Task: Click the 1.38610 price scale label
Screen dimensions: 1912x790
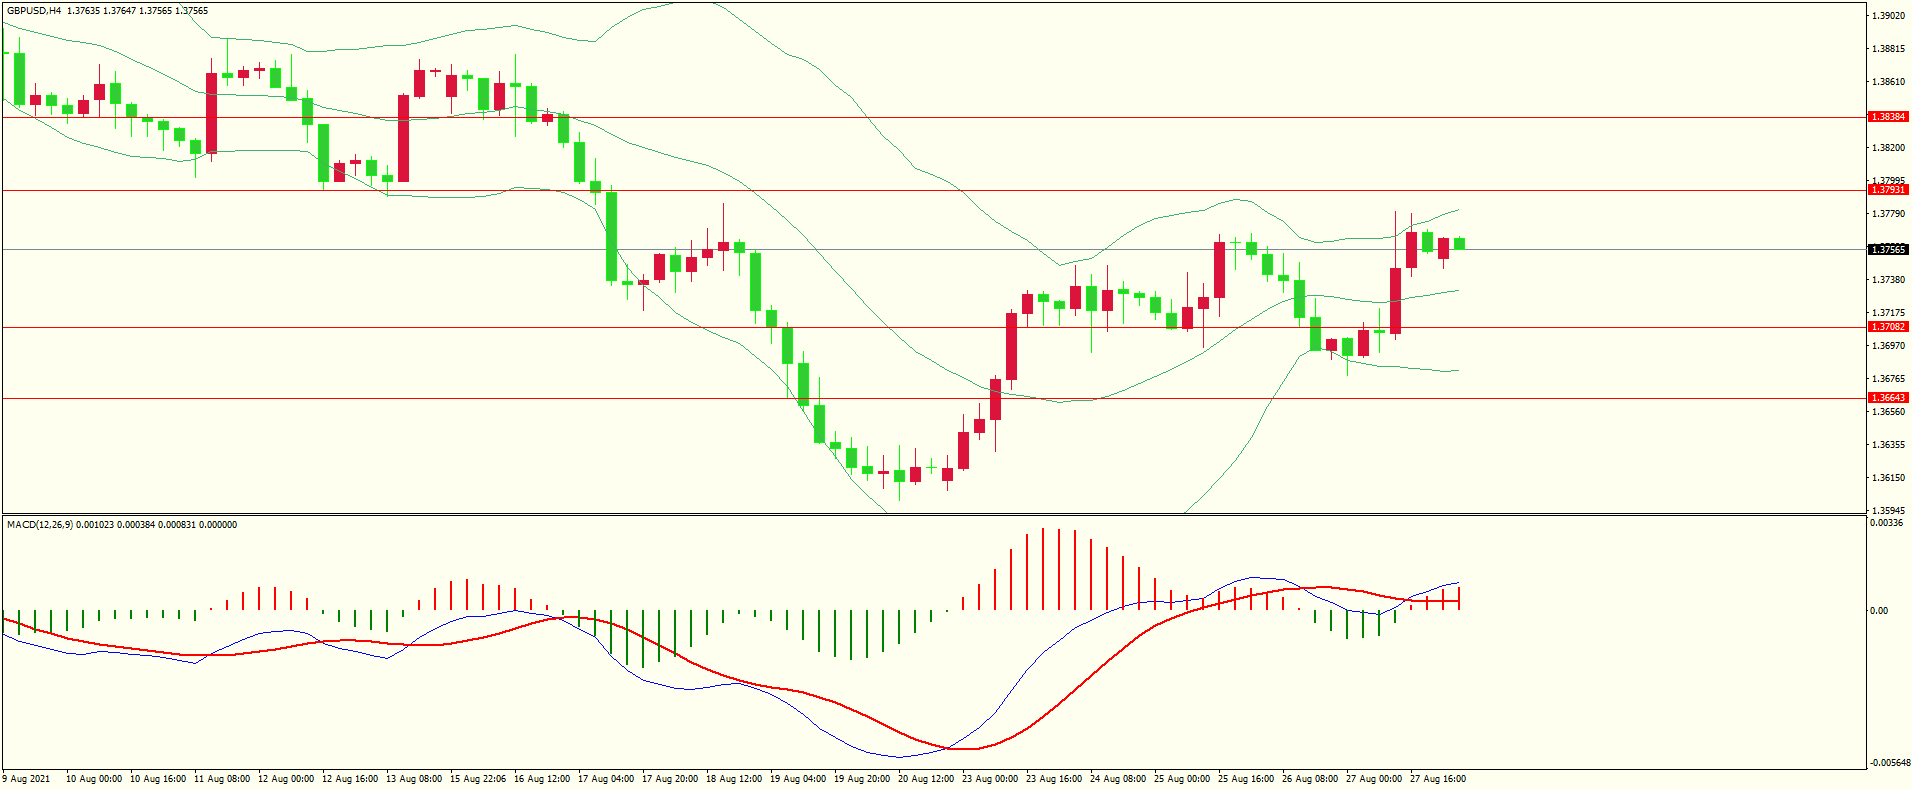Action: (1888, 82)
